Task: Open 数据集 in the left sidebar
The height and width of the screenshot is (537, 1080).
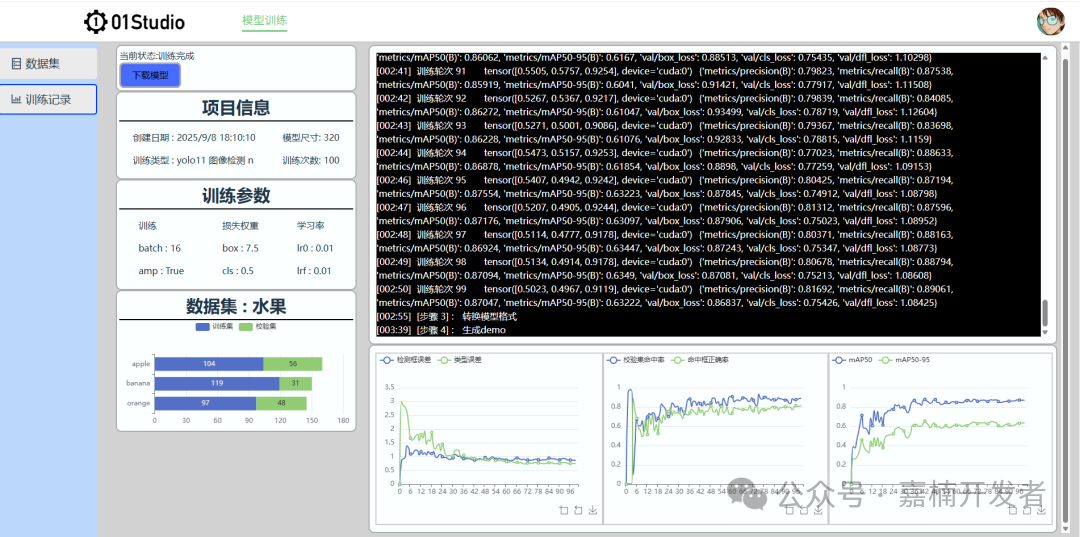Action: tap(48, 63)
